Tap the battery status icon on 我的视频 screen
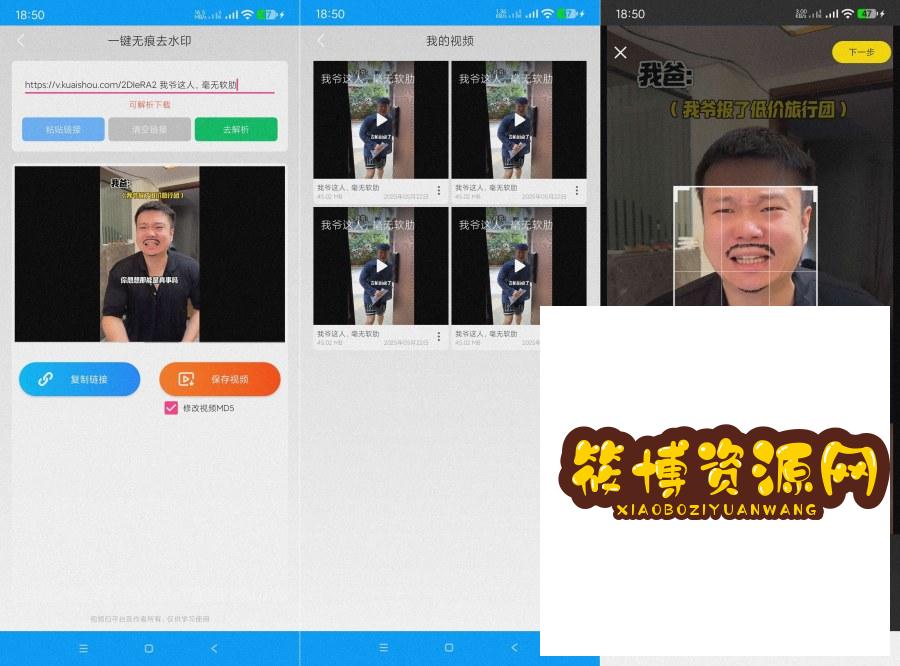The image size is (900, 666). [x=569, y=14]
